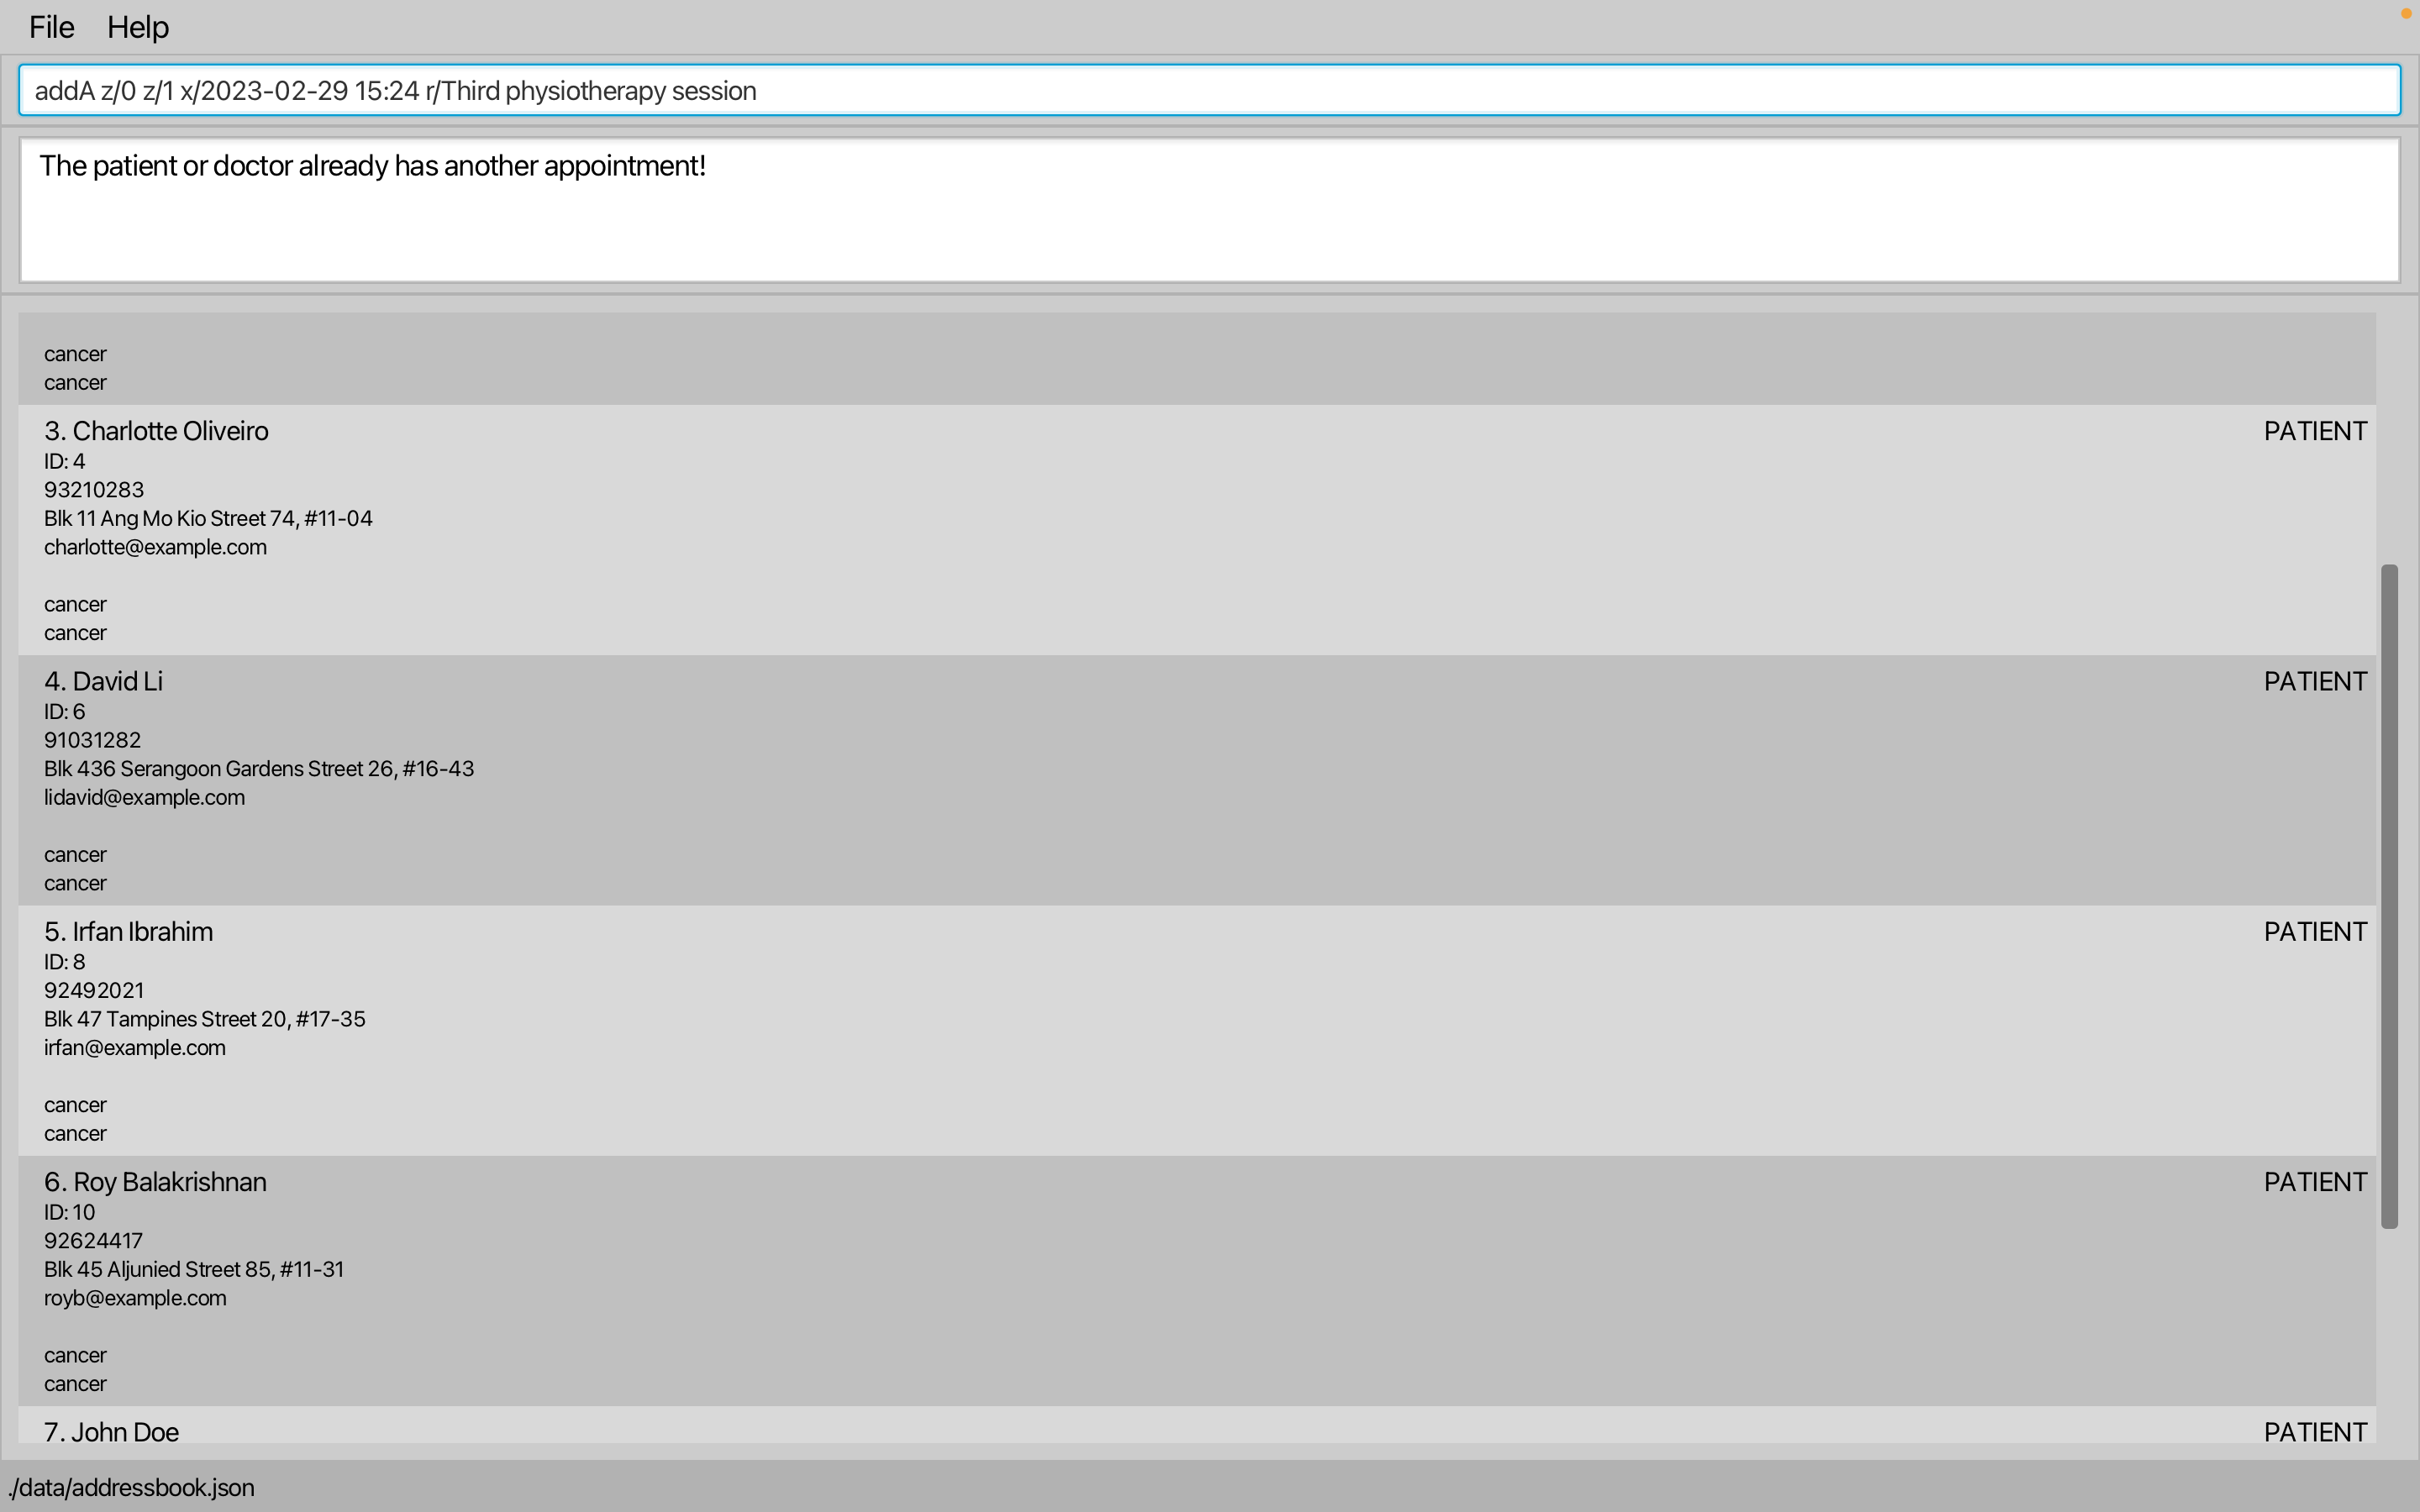Click PATIENT label on Irfan Ibrahim card

point(2314,931)
